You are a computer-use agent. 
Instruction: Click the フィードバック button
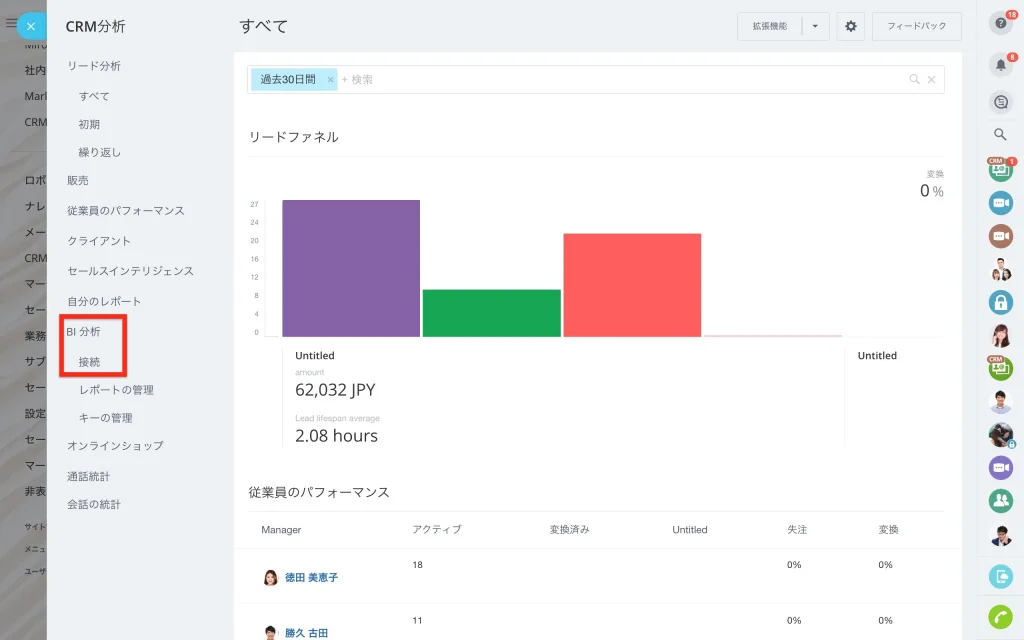coord(916,26)
